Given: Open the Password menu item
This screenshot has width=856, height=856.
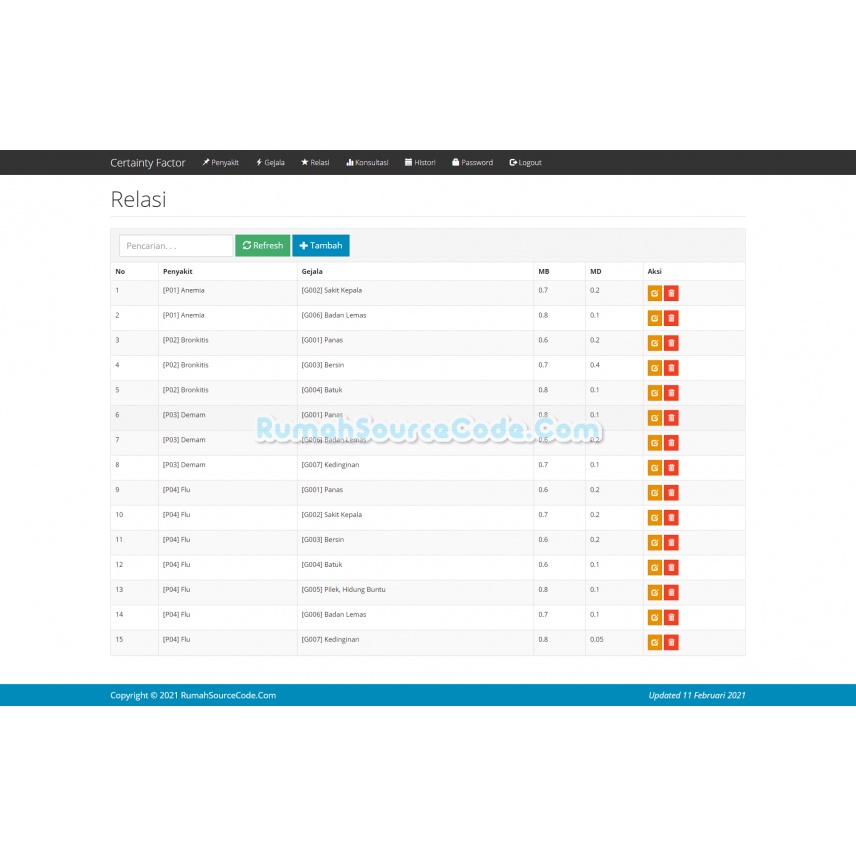Looking at the screenshot, I should click(473, 163).
